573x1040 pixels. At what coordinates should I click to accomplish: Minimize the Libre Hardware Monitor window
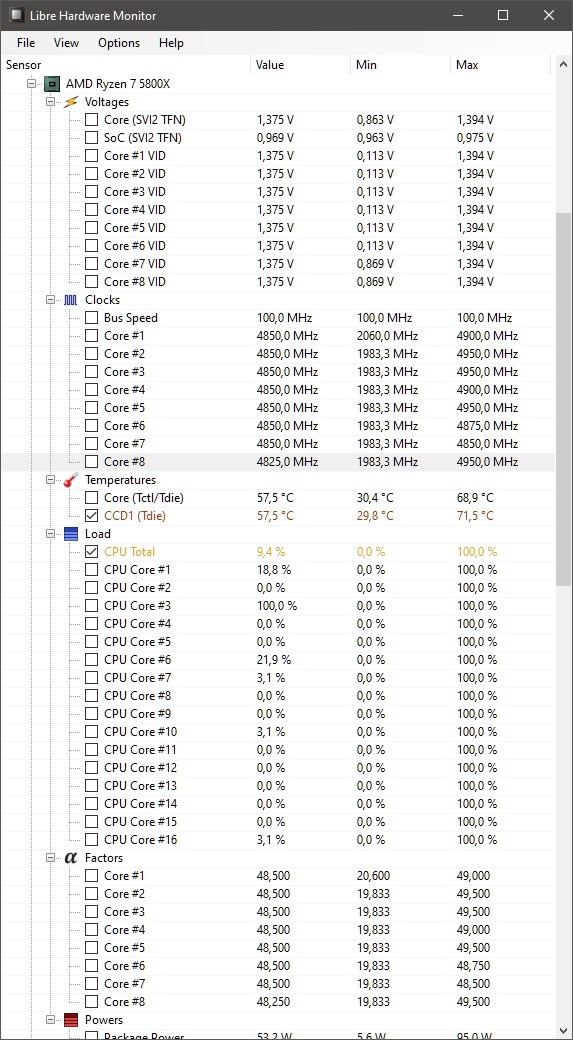click(458, 15)
